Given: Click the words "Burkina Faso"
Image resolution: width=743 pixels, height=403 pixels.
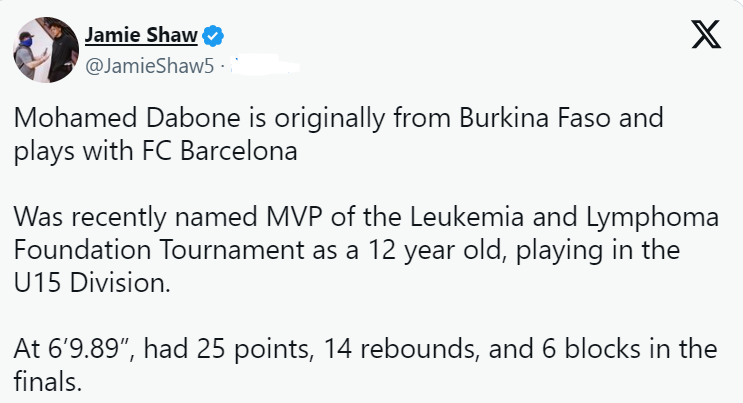Looking at the screenshot, I should tap(517, 120).
